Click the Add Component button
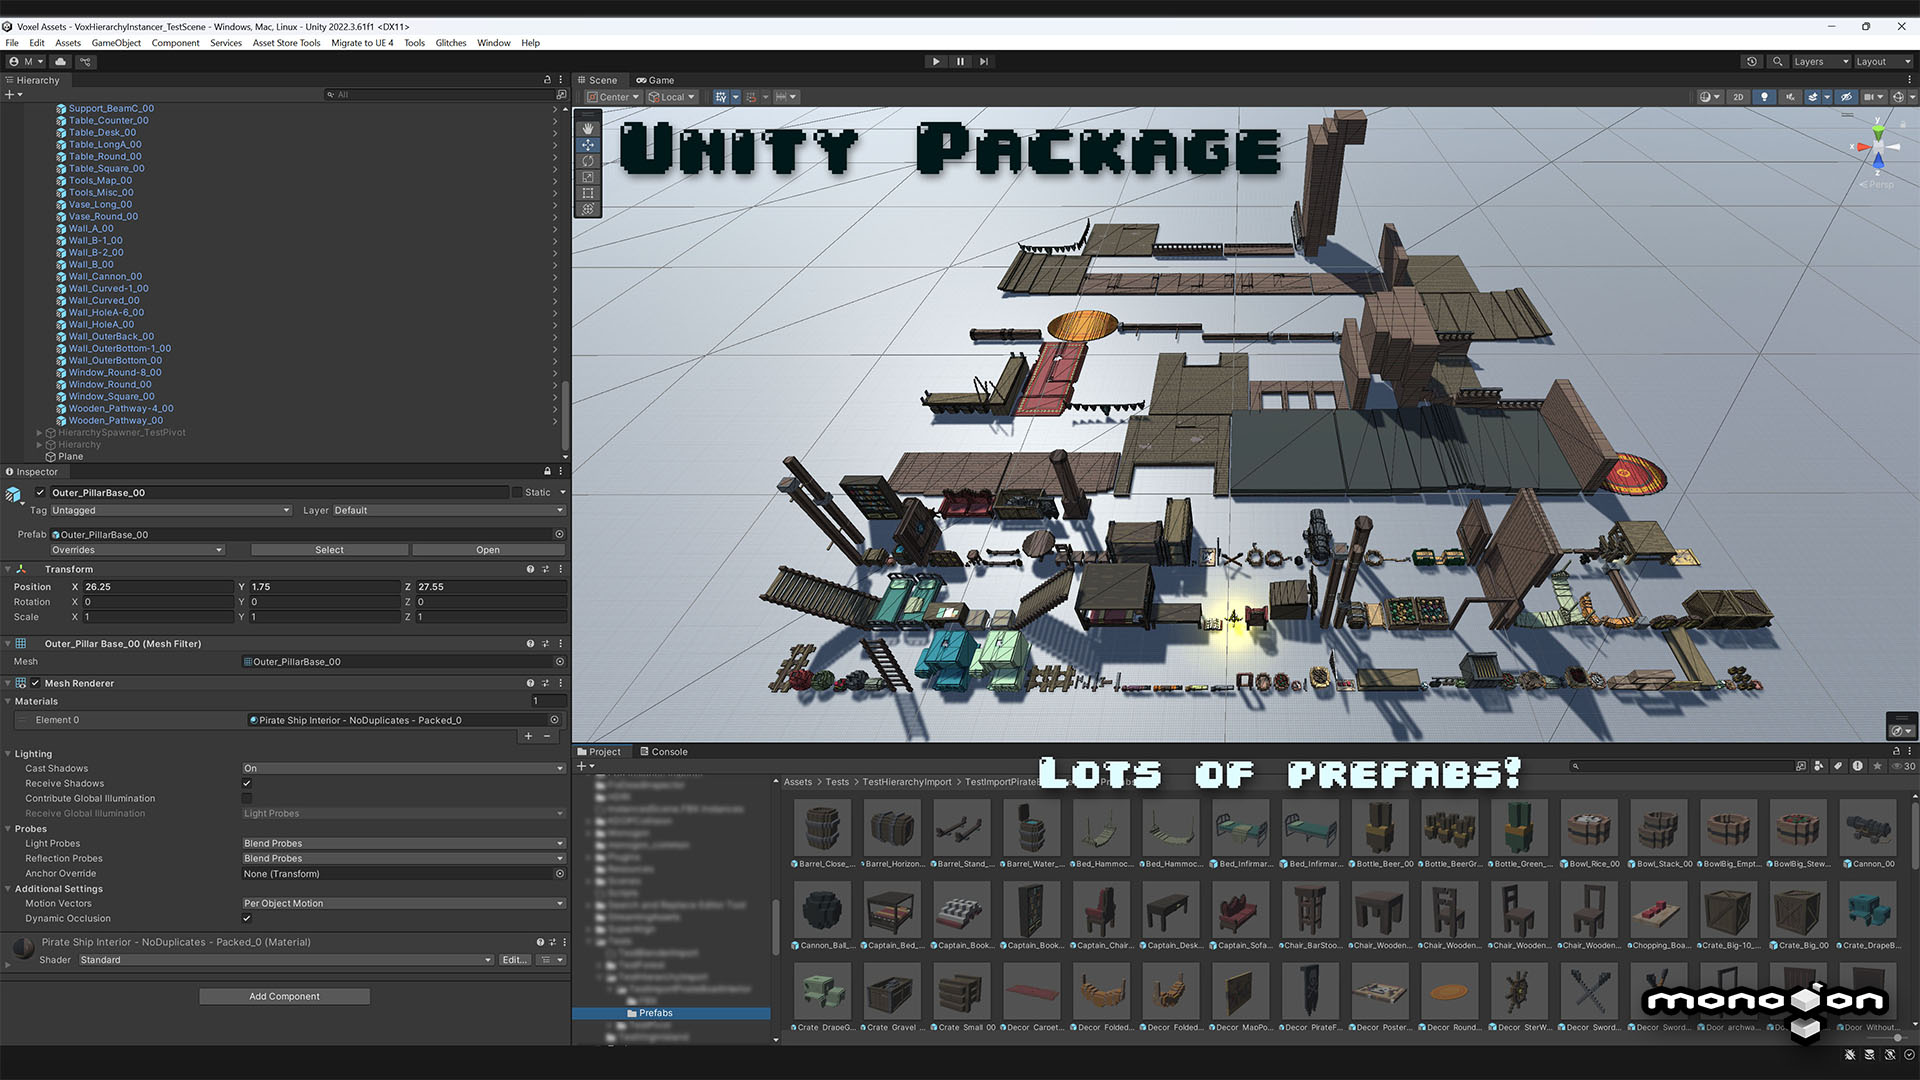This screenshot has height=1080, width=1920. 284,996
